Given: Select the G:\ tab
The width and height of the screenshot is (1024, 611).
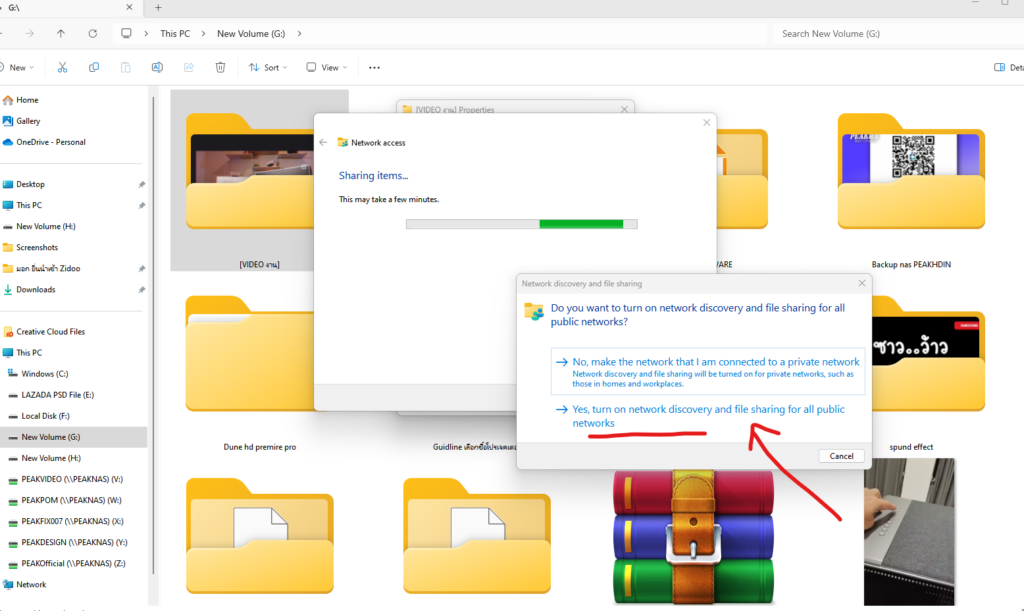Looking at the screenshot, I should pos(69,8).
